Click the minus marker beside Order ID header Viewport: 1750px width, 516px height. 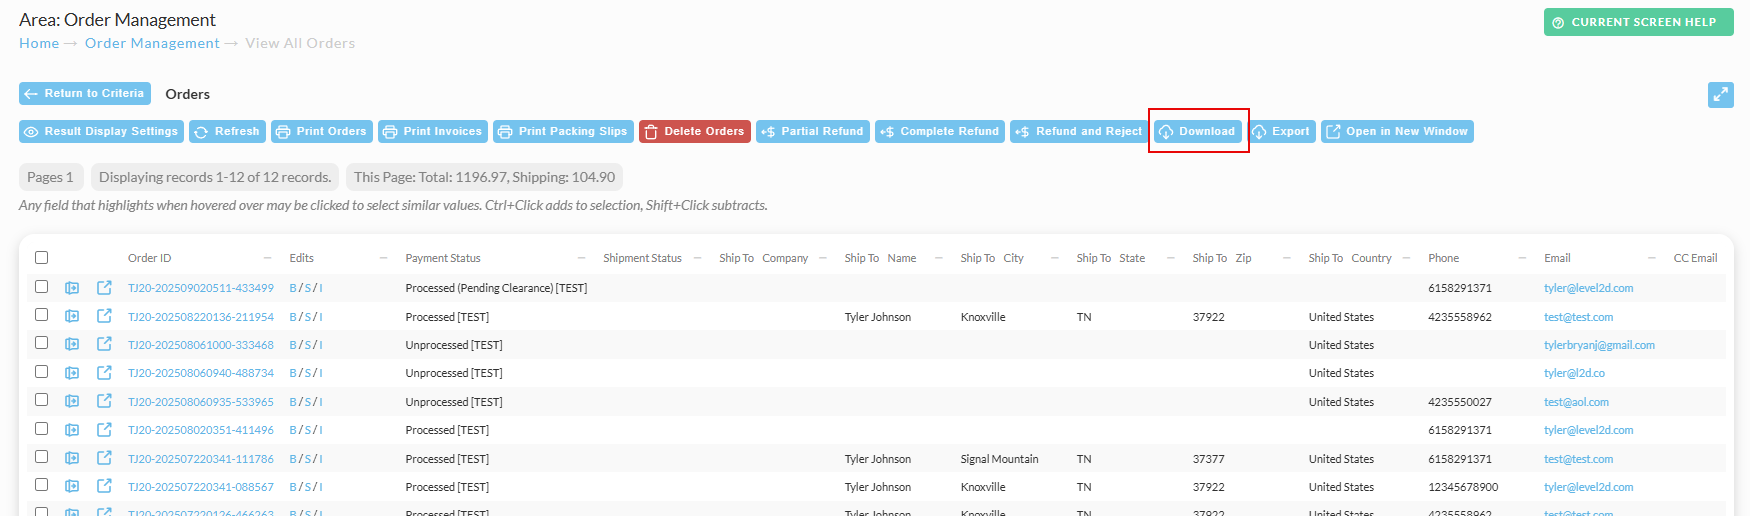pos(267,258)
